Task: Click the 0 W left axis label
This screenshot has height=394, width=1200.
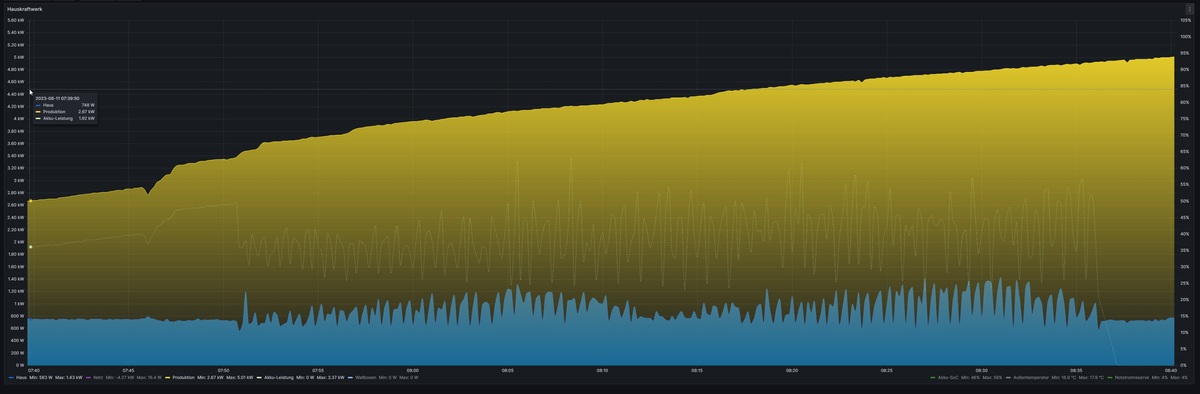Action: coord(19,365)
